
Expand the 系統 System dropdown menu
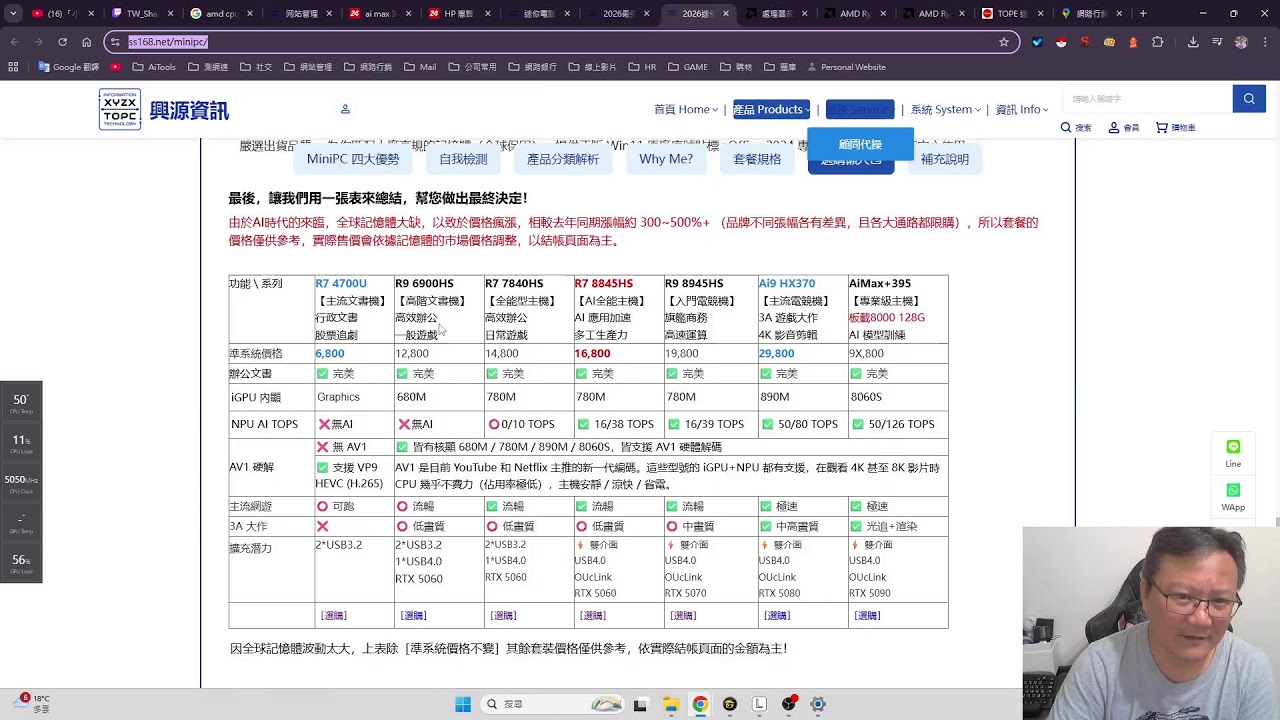(x=945, y=109)
